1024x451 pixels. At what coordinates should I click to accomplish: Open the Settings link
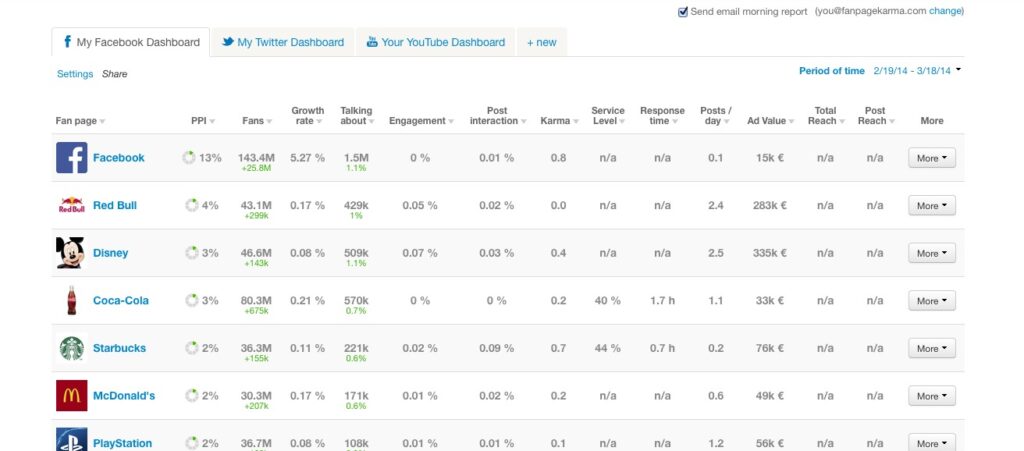[74, 74]
